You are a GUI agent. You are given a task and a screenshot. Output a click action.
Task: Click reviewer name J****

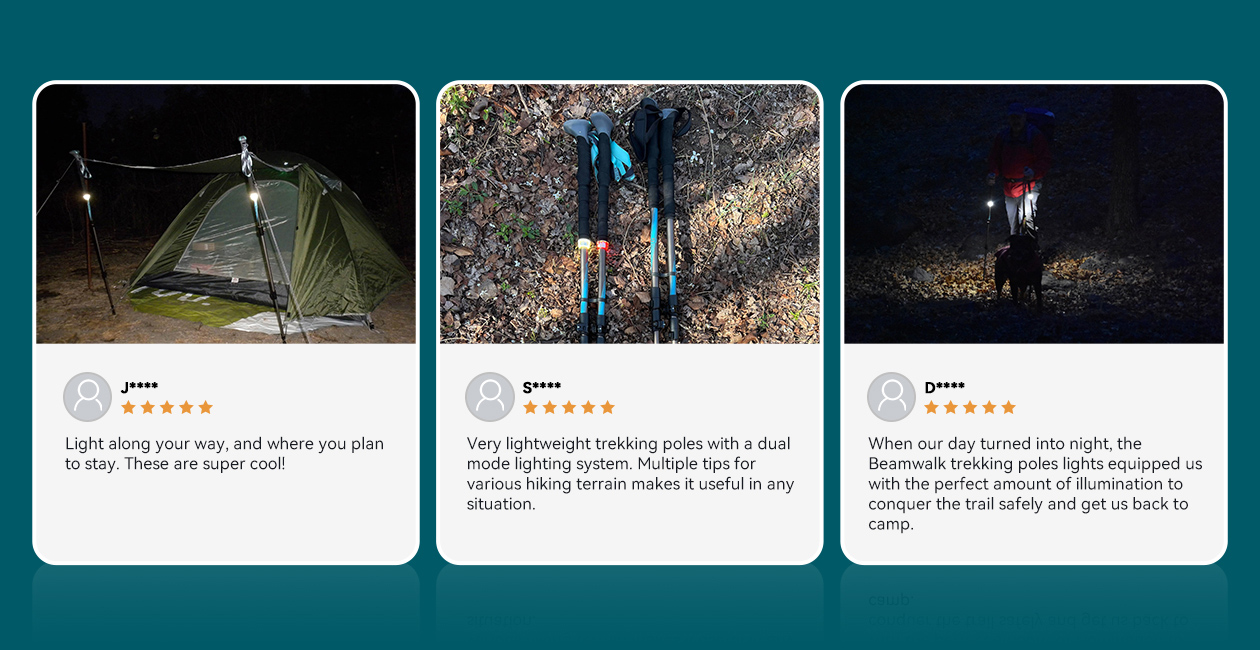click(x=139, y=387)
